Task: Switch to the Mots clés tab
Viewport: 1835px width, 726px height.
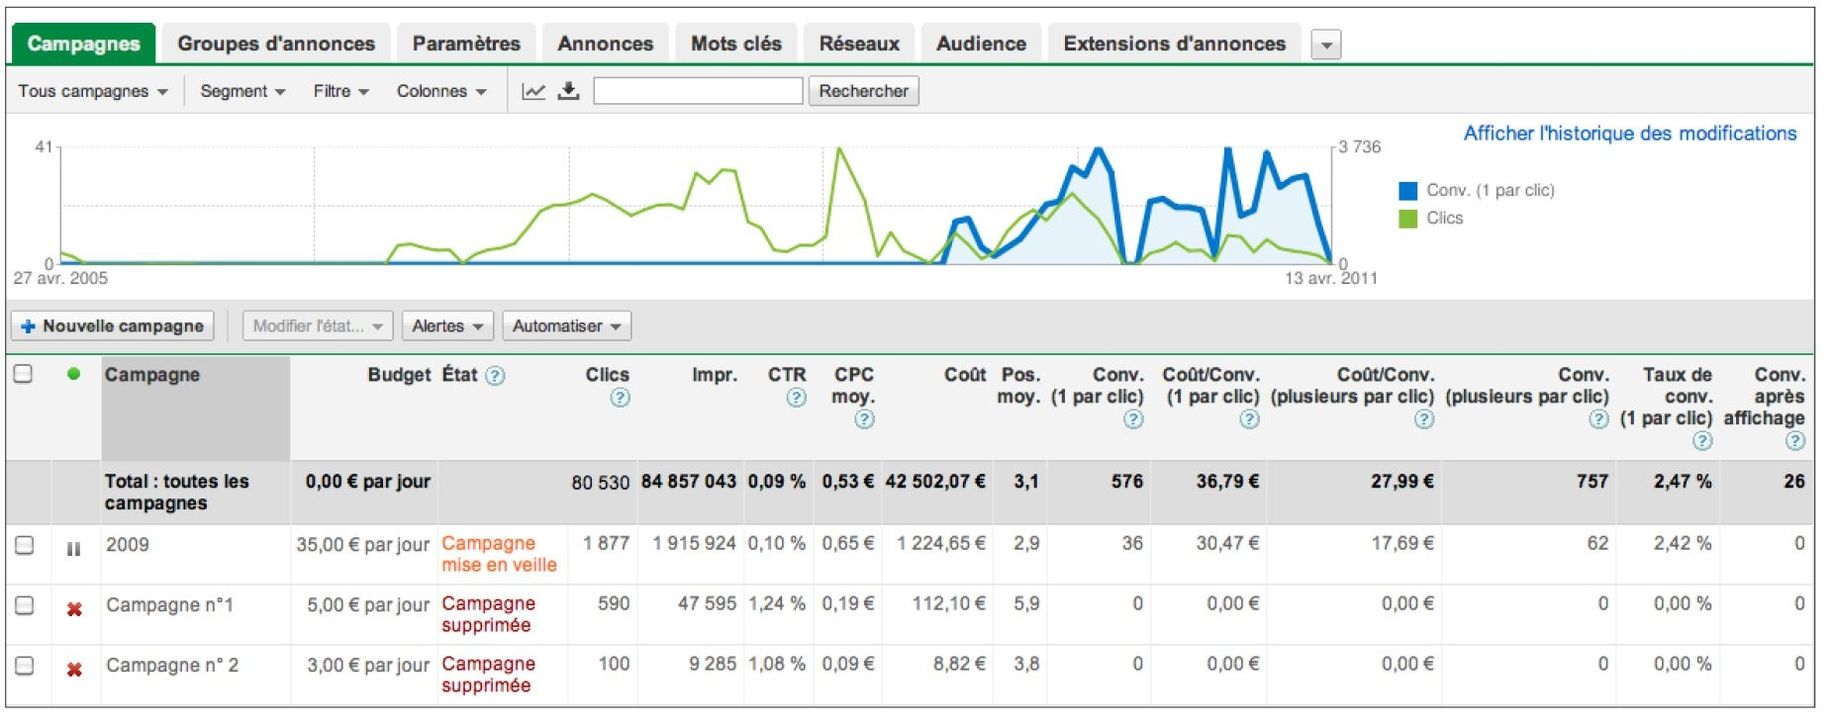Action: pyautogui.click(x=736, y=44)
